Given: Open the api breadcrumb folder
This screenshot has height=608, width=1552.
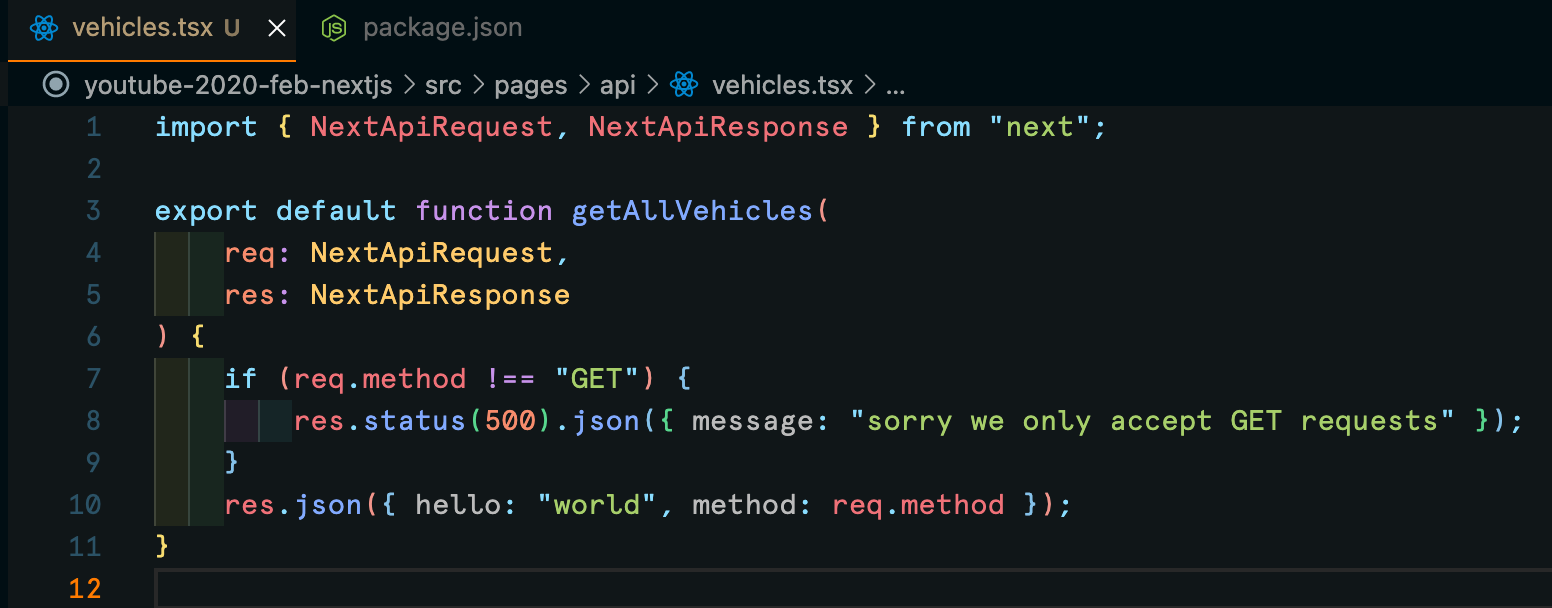Looking at the screenshot, I should [618, 85].
